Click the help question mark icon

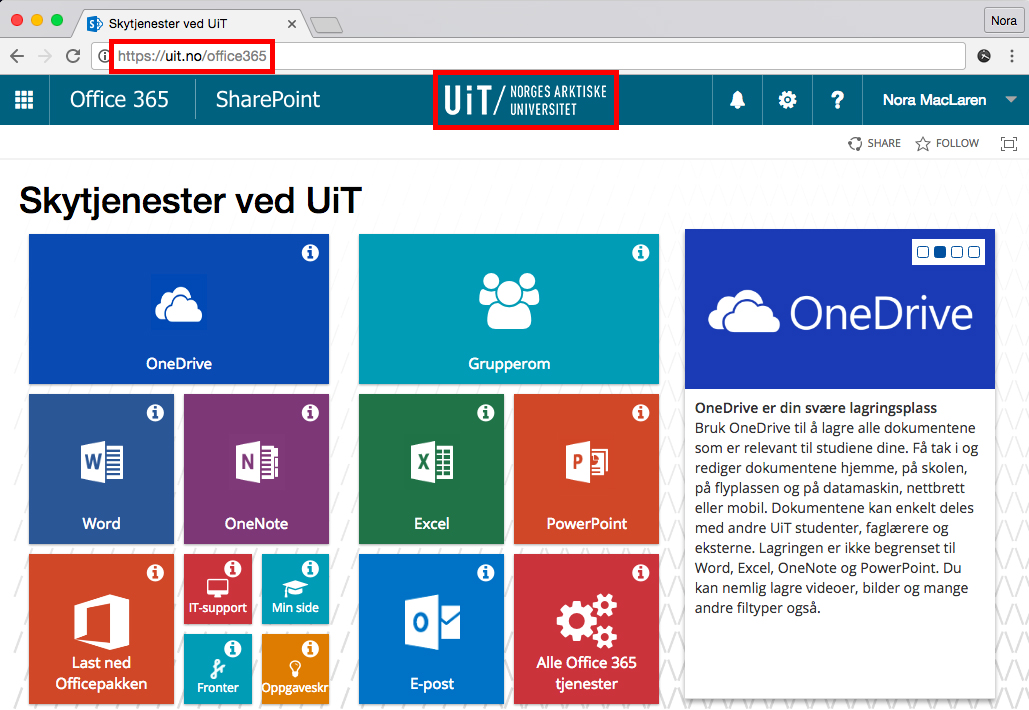pyautogui.click(x=838, y=100)
